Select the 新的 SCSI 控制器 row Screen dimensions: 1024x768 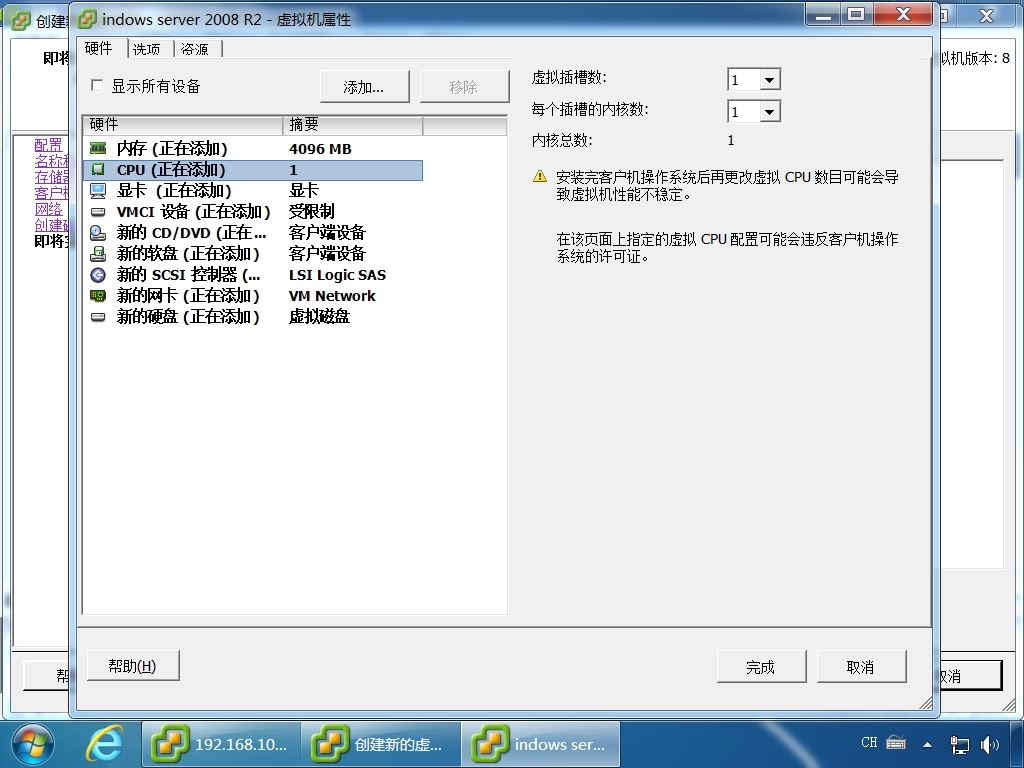tap(253, 275)
